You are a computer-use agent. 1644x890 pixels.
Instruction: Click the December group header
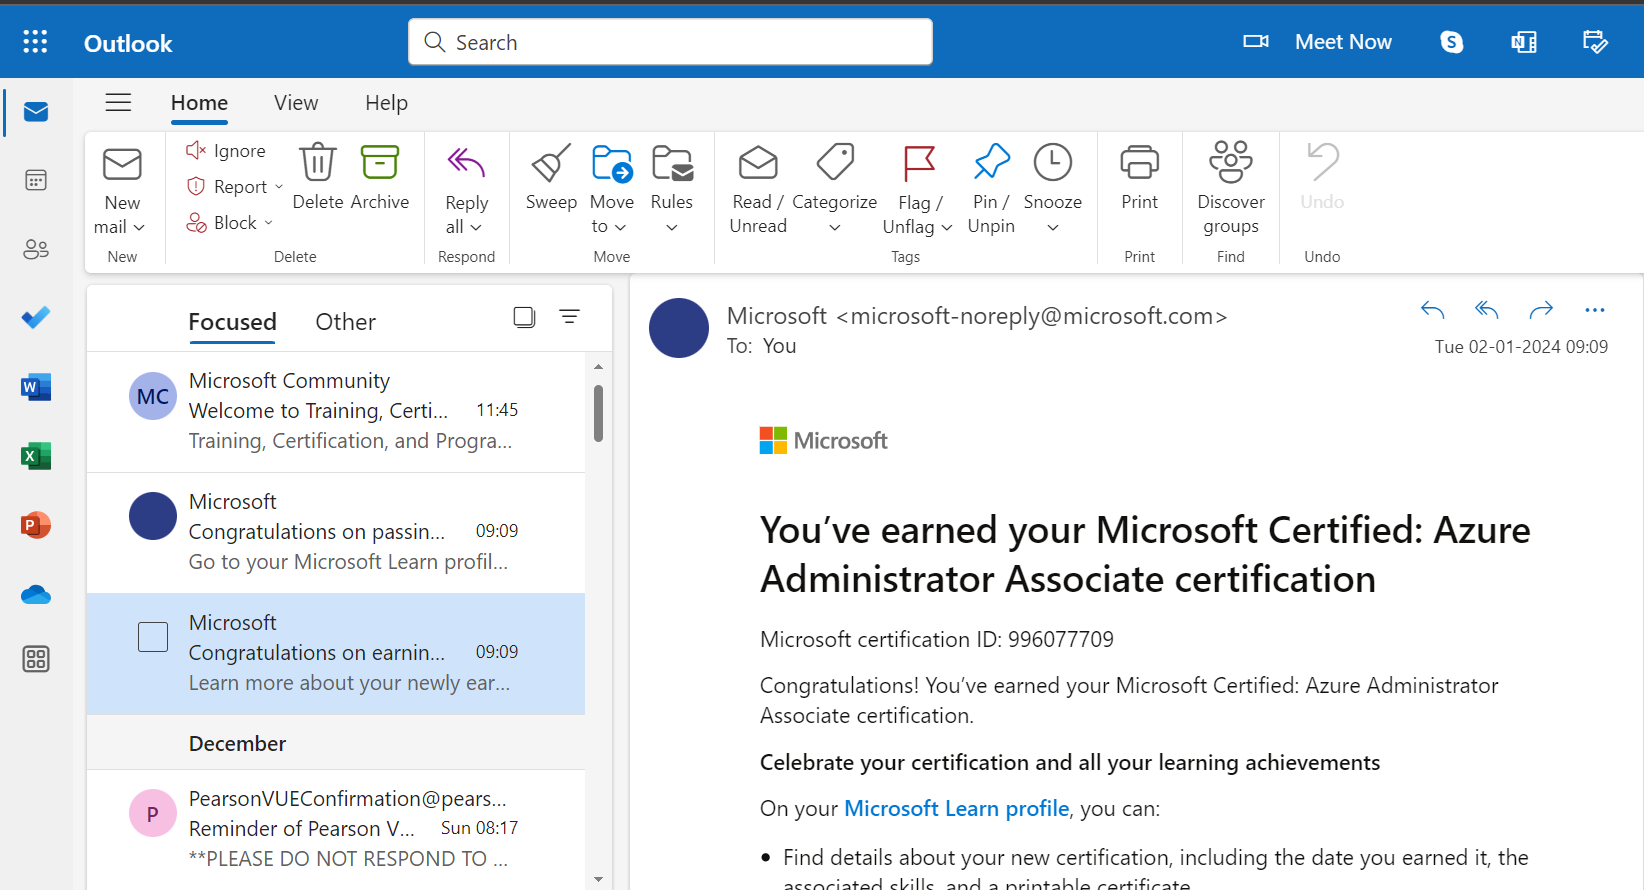click(336, 743)
